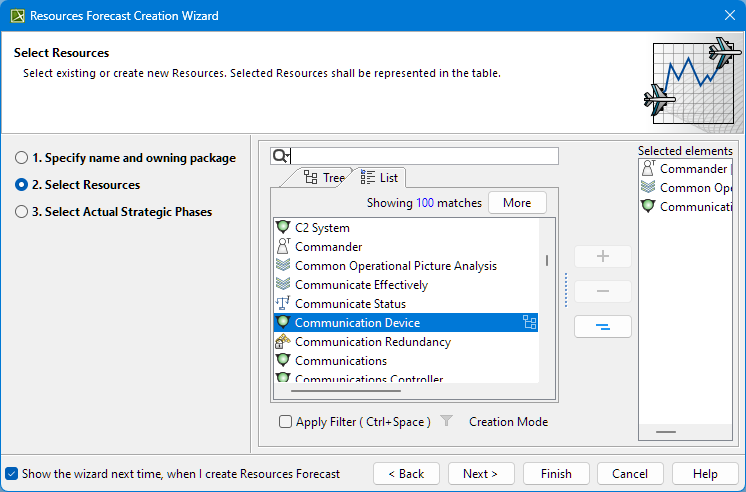Click the Next > button

(x=481, y=474)
